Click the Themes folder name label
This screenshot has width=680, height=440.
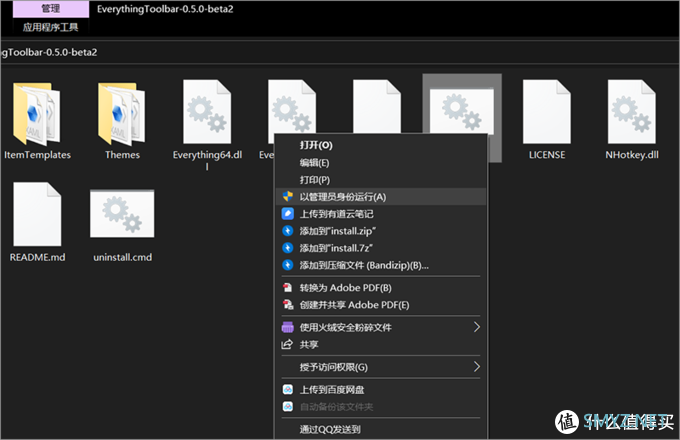point(122,155)
